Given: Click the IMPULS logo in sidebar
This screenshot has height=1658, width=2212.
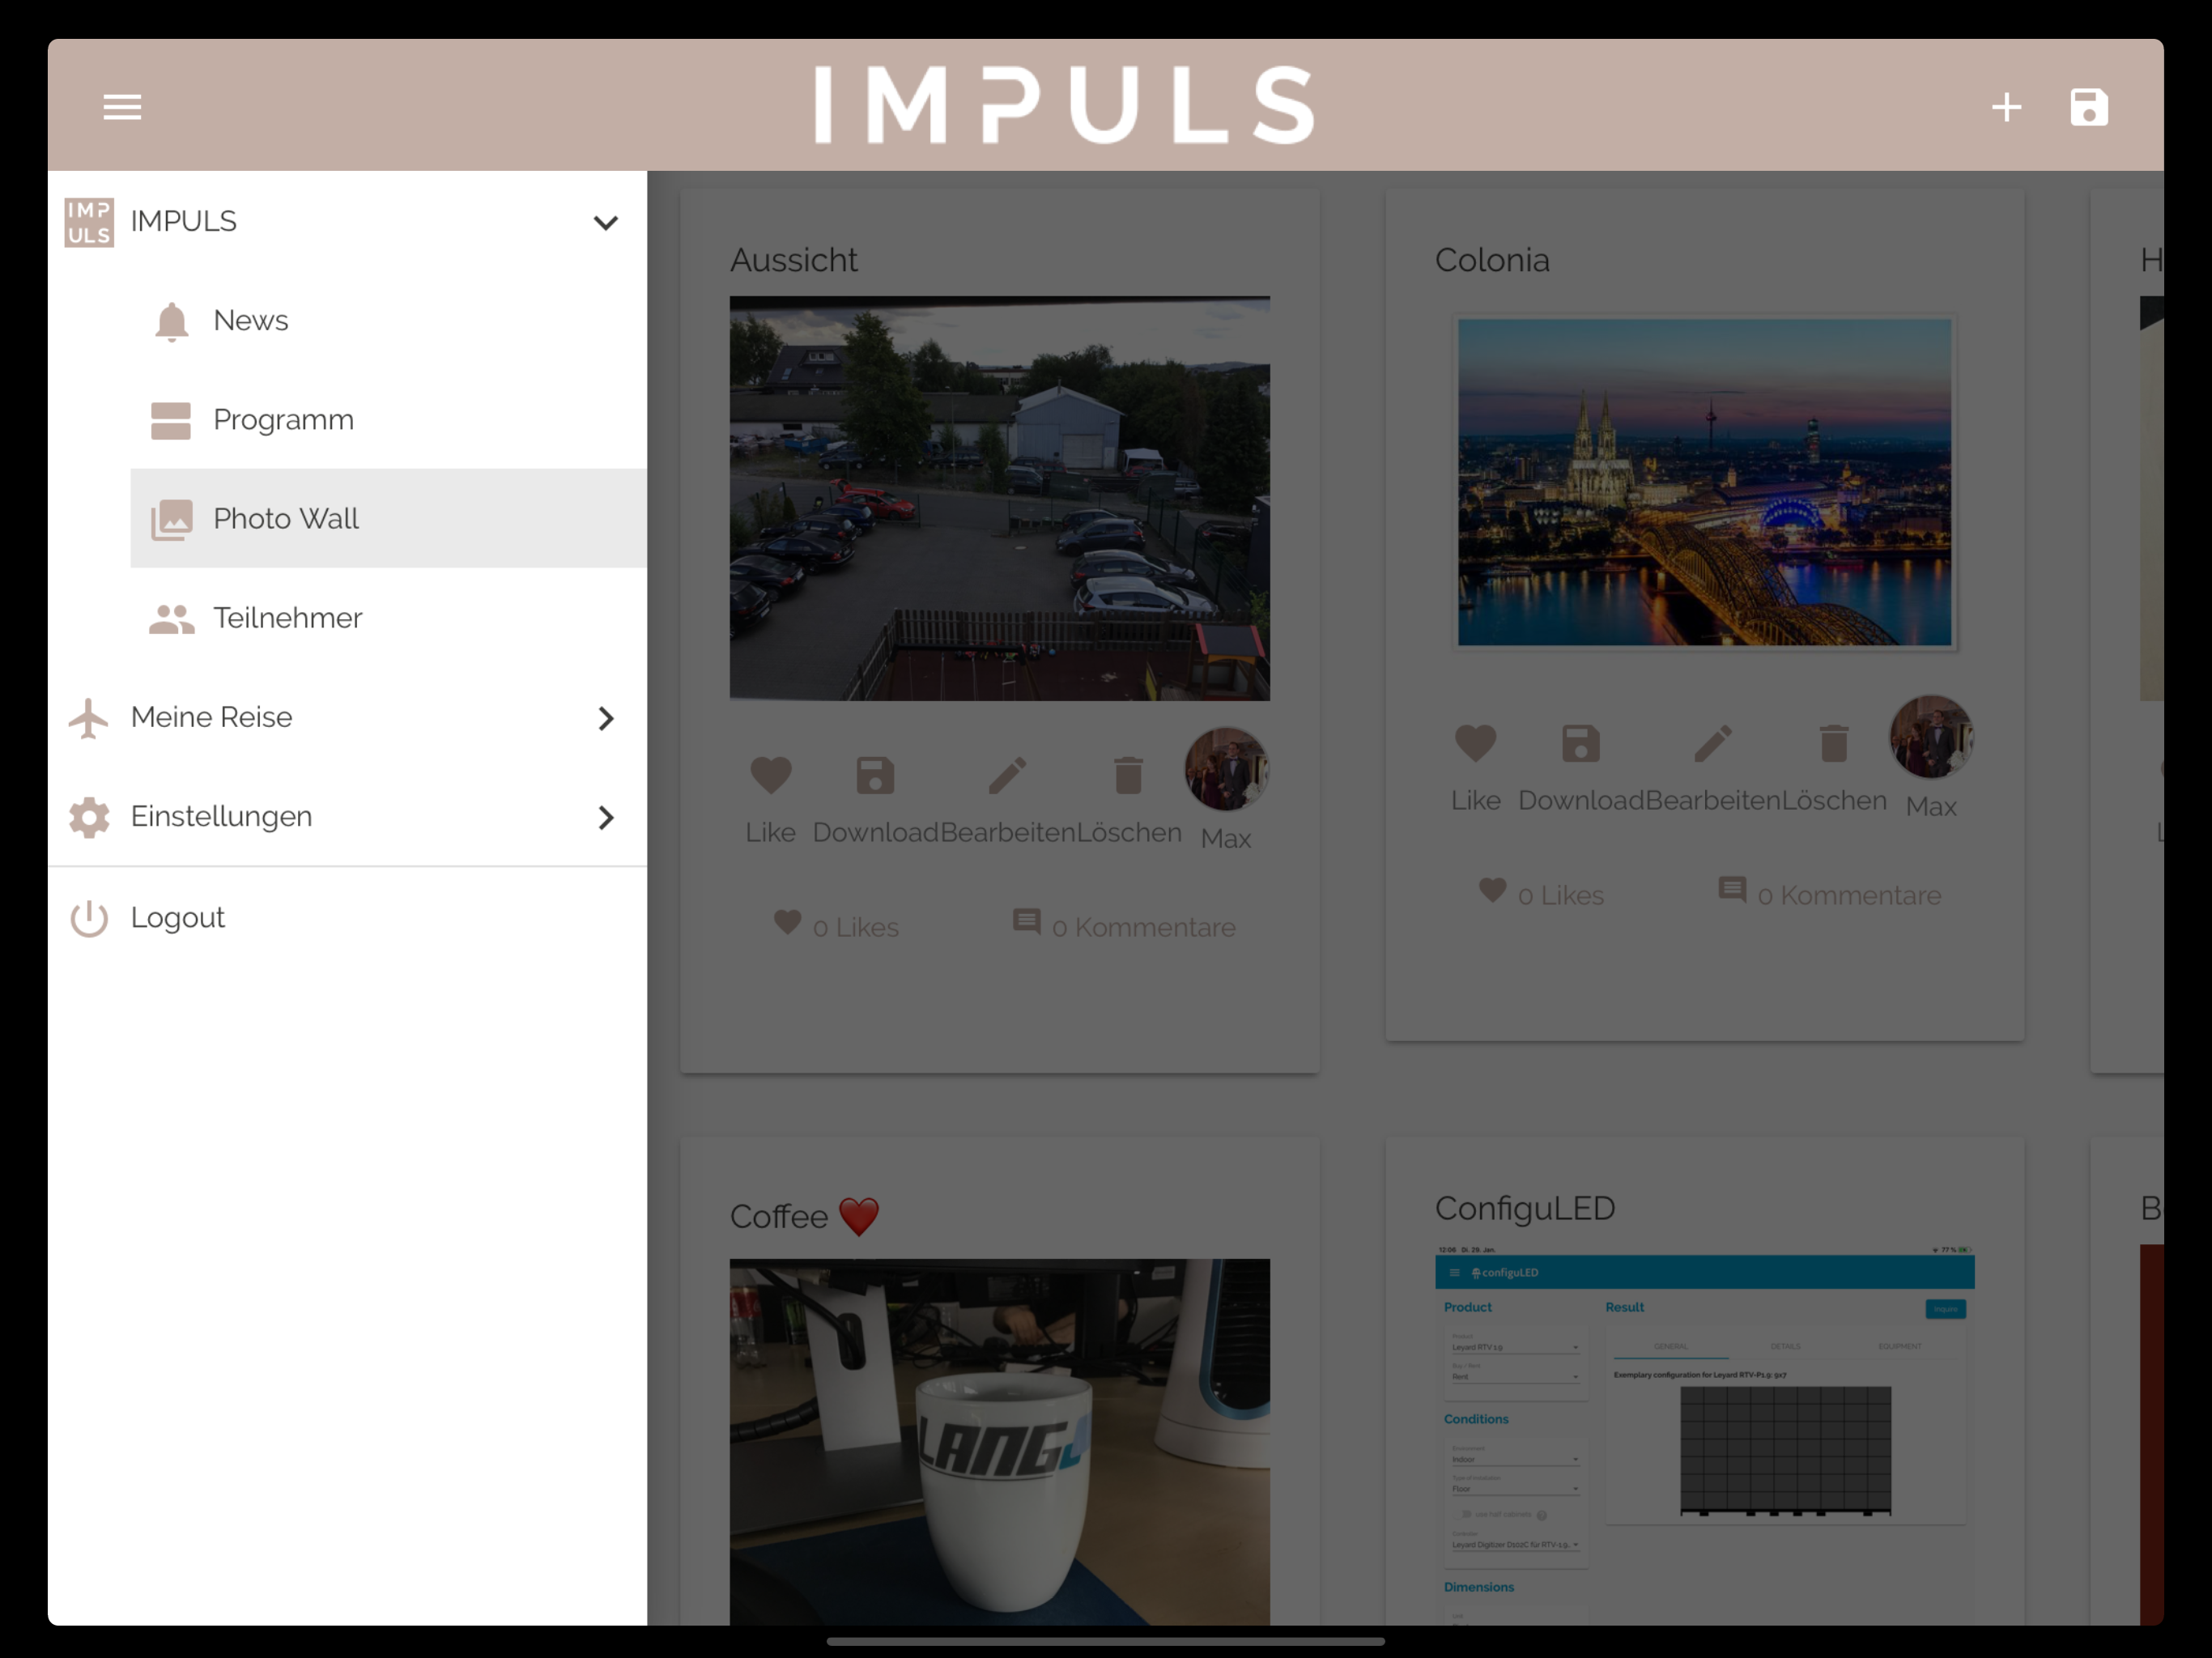Looking at the screenshot, I should [89, 222].
